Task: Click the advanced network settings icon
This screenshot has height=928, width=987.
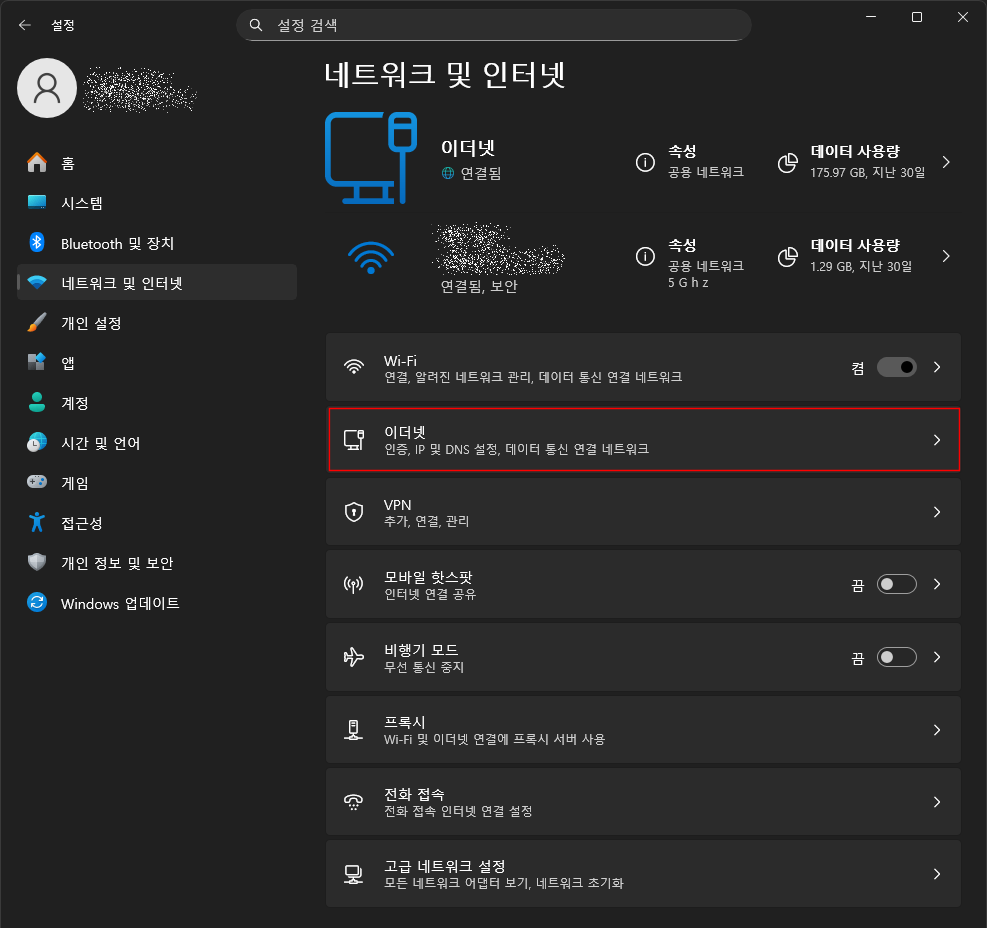Action: [x=354, y=874]
